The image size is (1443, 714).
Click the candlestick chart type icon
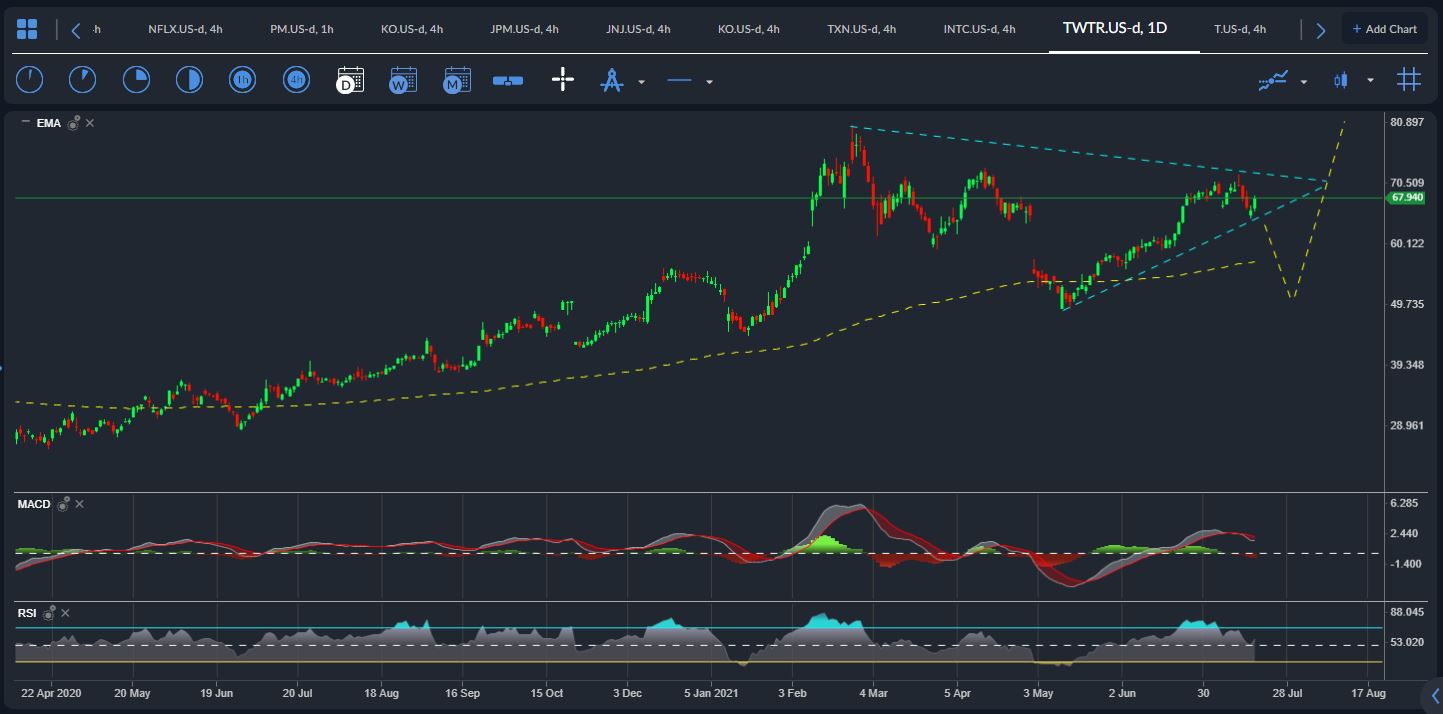click(x=1341, y=80)
